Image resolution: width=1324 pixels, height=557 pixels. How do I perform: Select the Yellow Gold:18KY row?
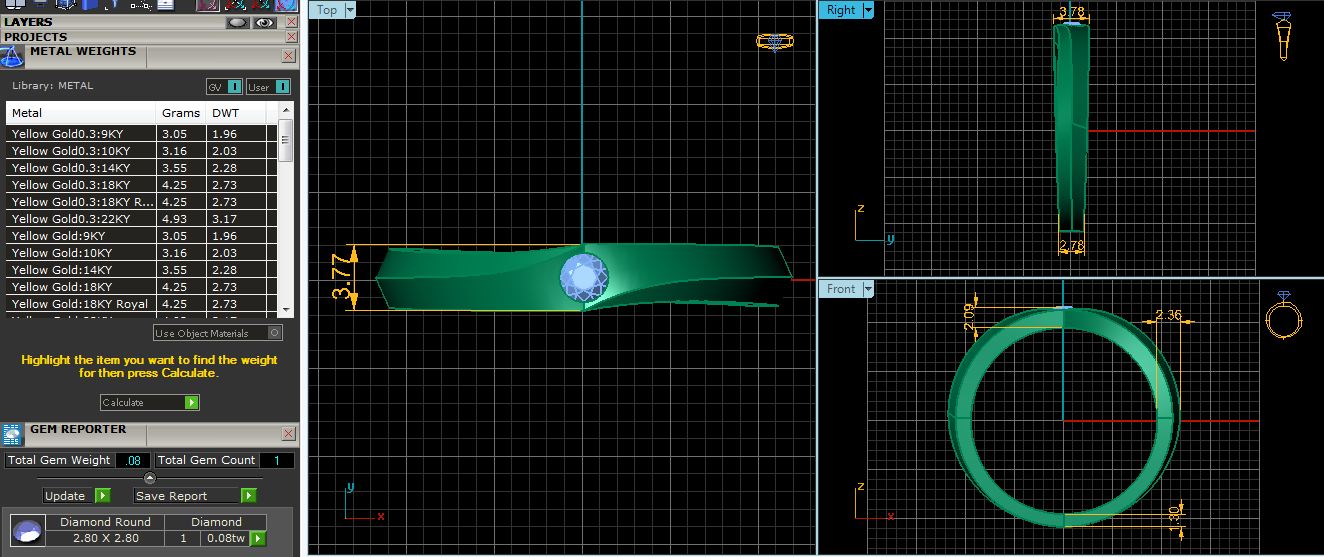pyautogui.click(x=142, y=287)
